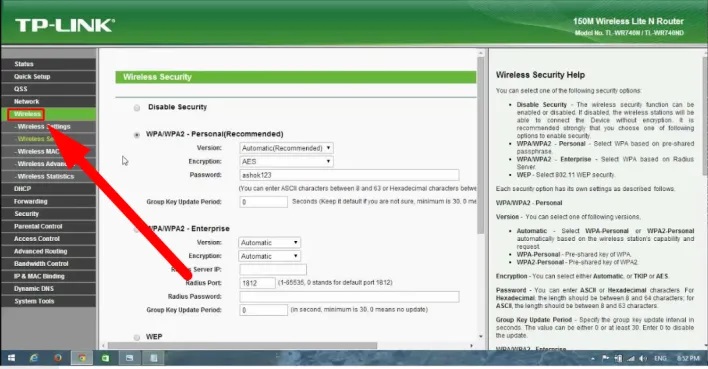
Task: Click the Enterprise Group Key Update Period field
Action: [x=263, y=310]
